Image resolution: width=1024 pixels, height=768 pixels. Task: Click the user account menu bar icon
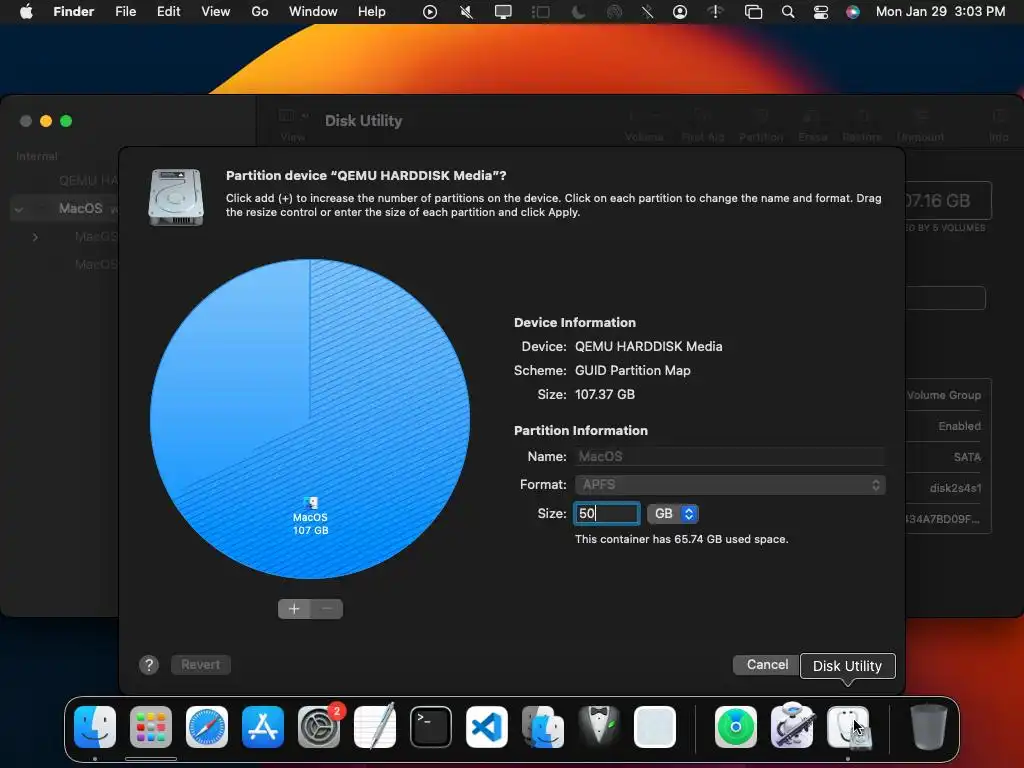[x=680, y=12]
